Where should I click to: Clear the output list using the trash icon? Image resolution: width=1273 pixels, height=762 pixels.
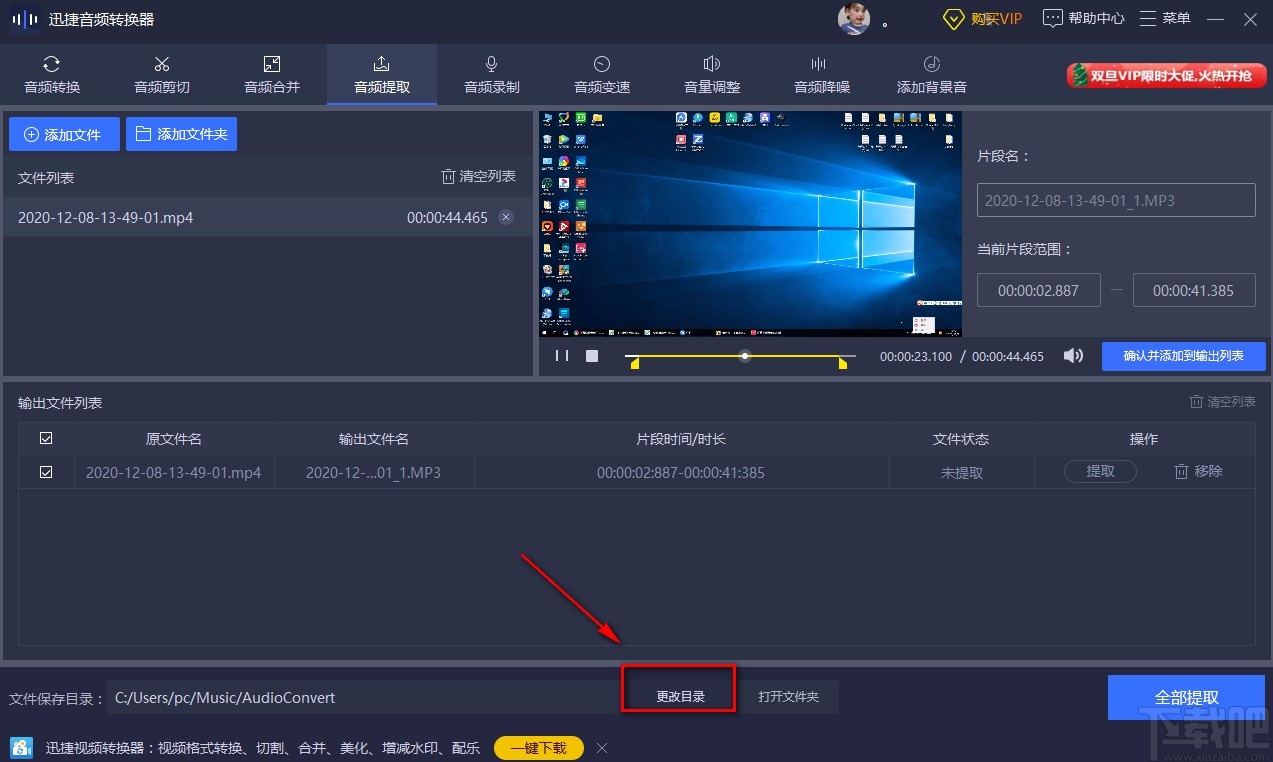[1221, 402]
